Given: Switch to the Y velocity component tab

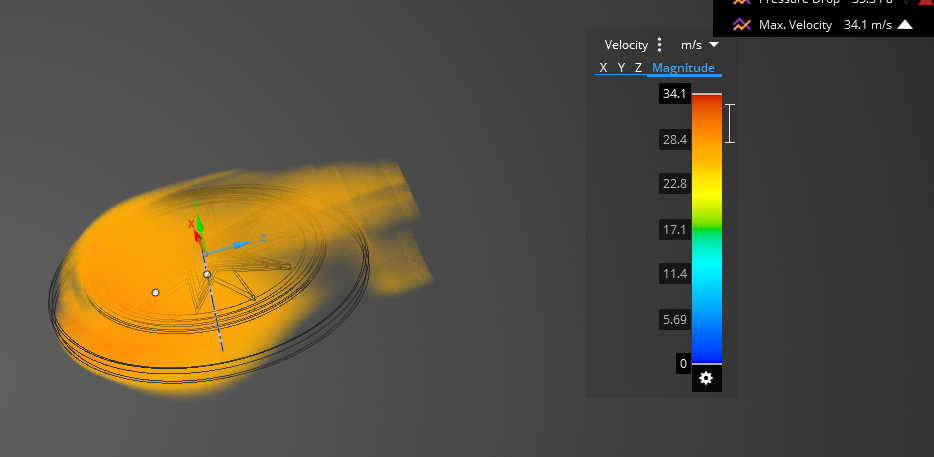Looking at the screenshot, I should pyautogui.click(x=621, y=68).
